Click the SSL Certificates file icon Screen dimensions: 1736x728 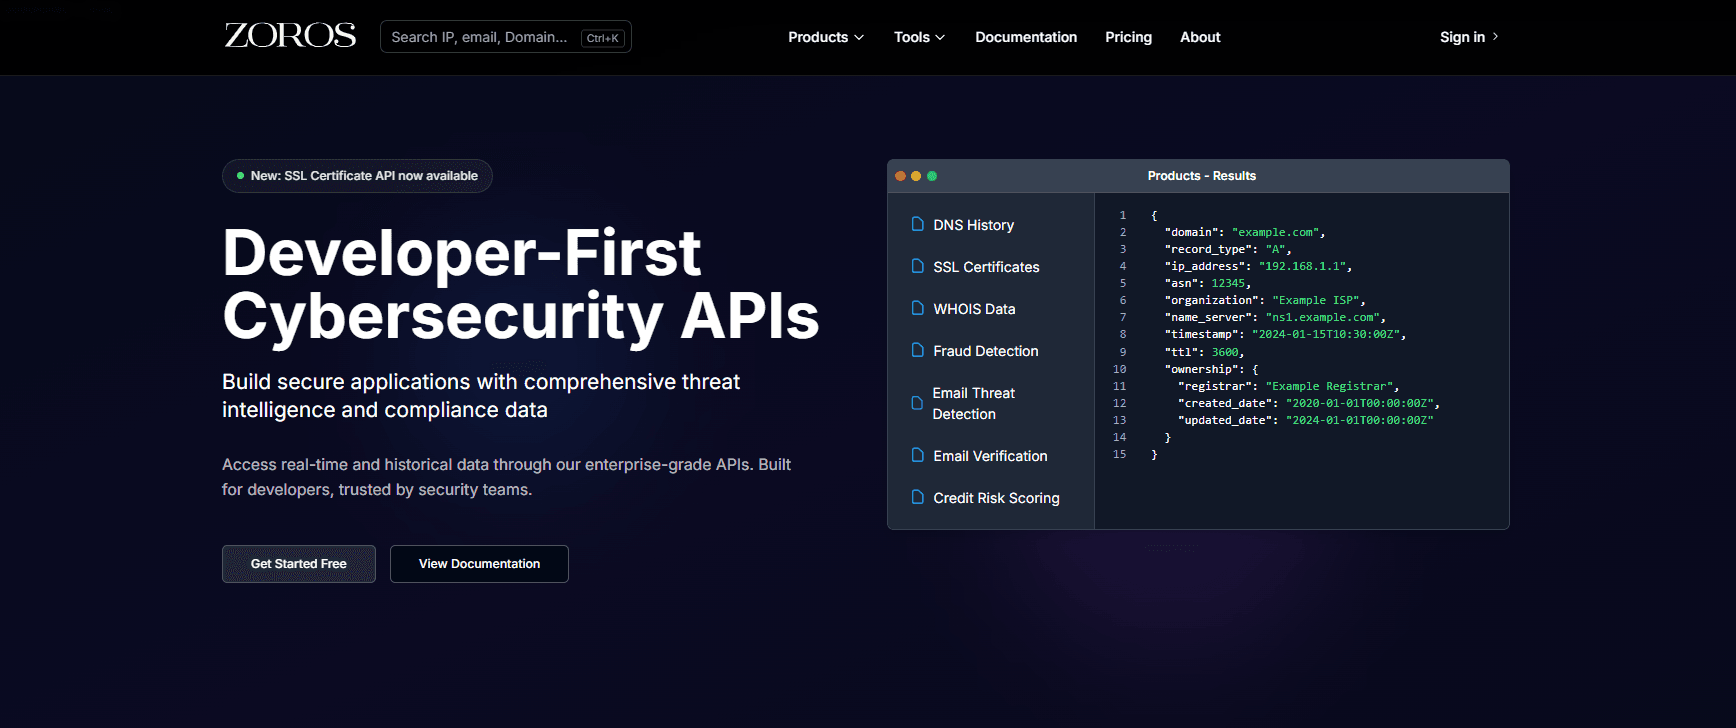(917, 266)
